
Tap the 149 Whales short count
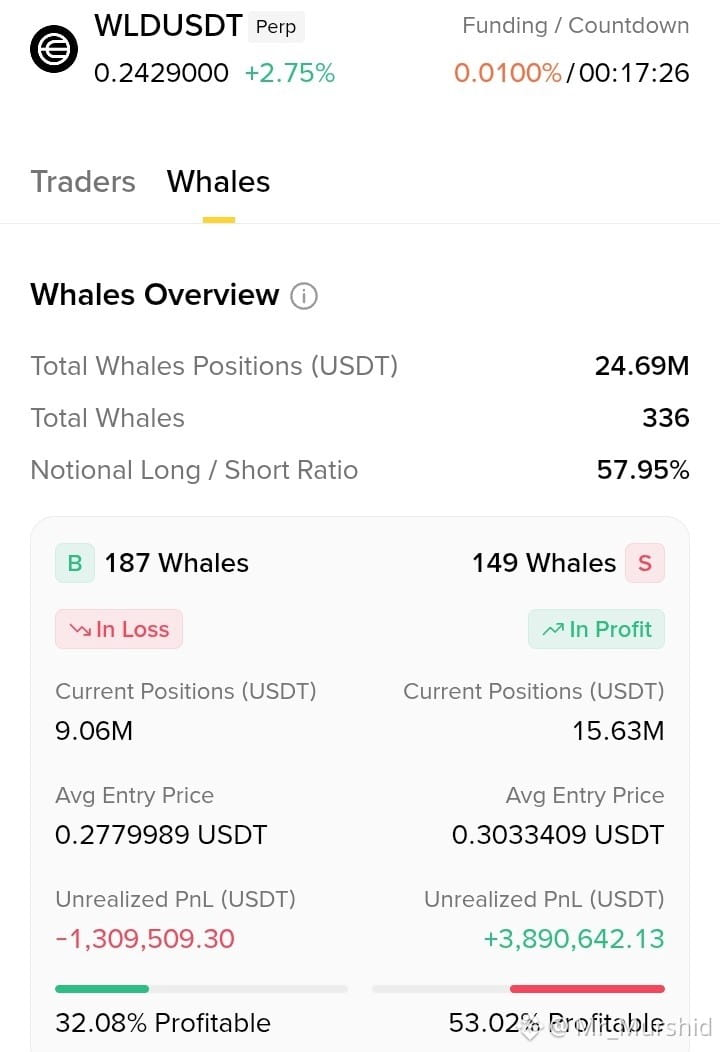coord(544,563)
